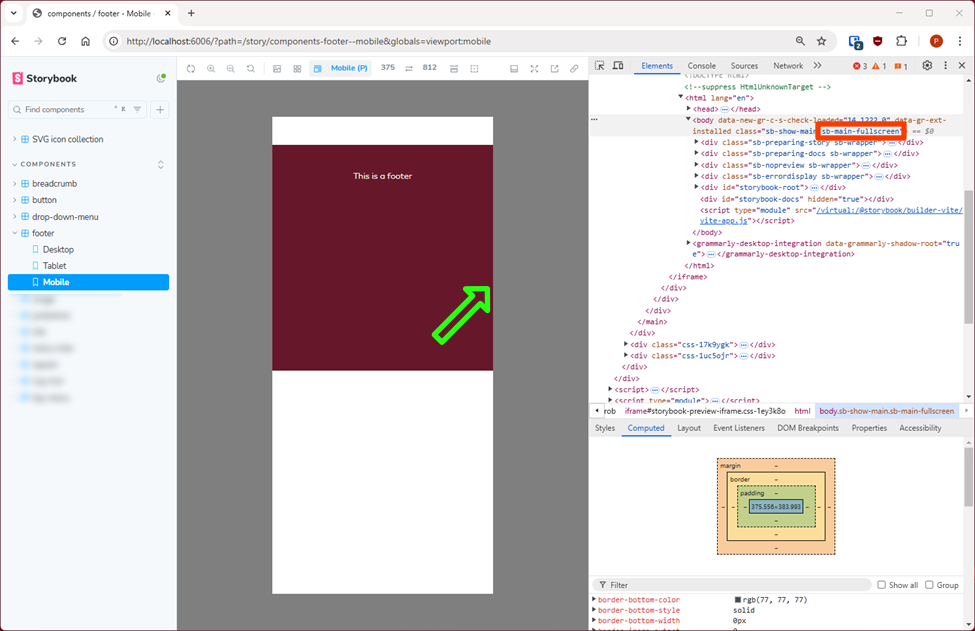This screenshot has width=975, height=631.
Task: Open the story in a new tab
Action: click(554, 68)
